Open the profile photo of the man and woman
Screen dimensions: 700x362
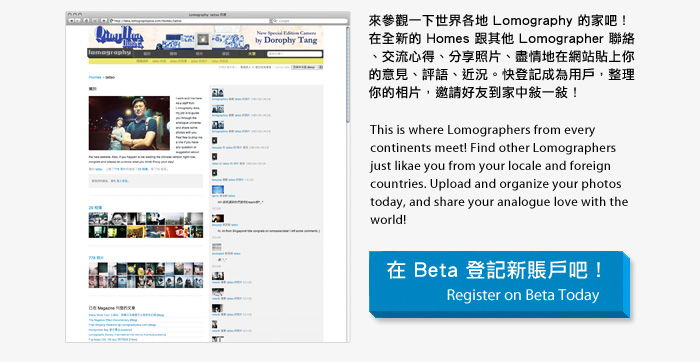pos(129,123)
